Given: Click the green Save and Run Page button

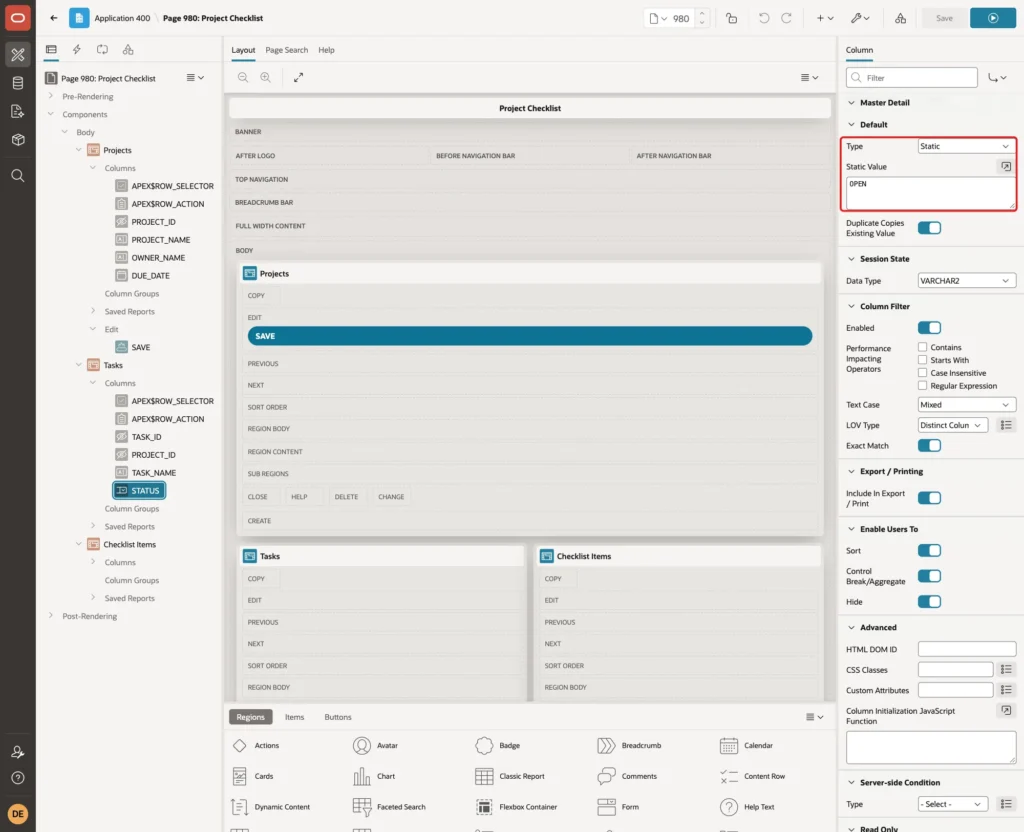Looking at the screenshot, I should coord(993,18).
